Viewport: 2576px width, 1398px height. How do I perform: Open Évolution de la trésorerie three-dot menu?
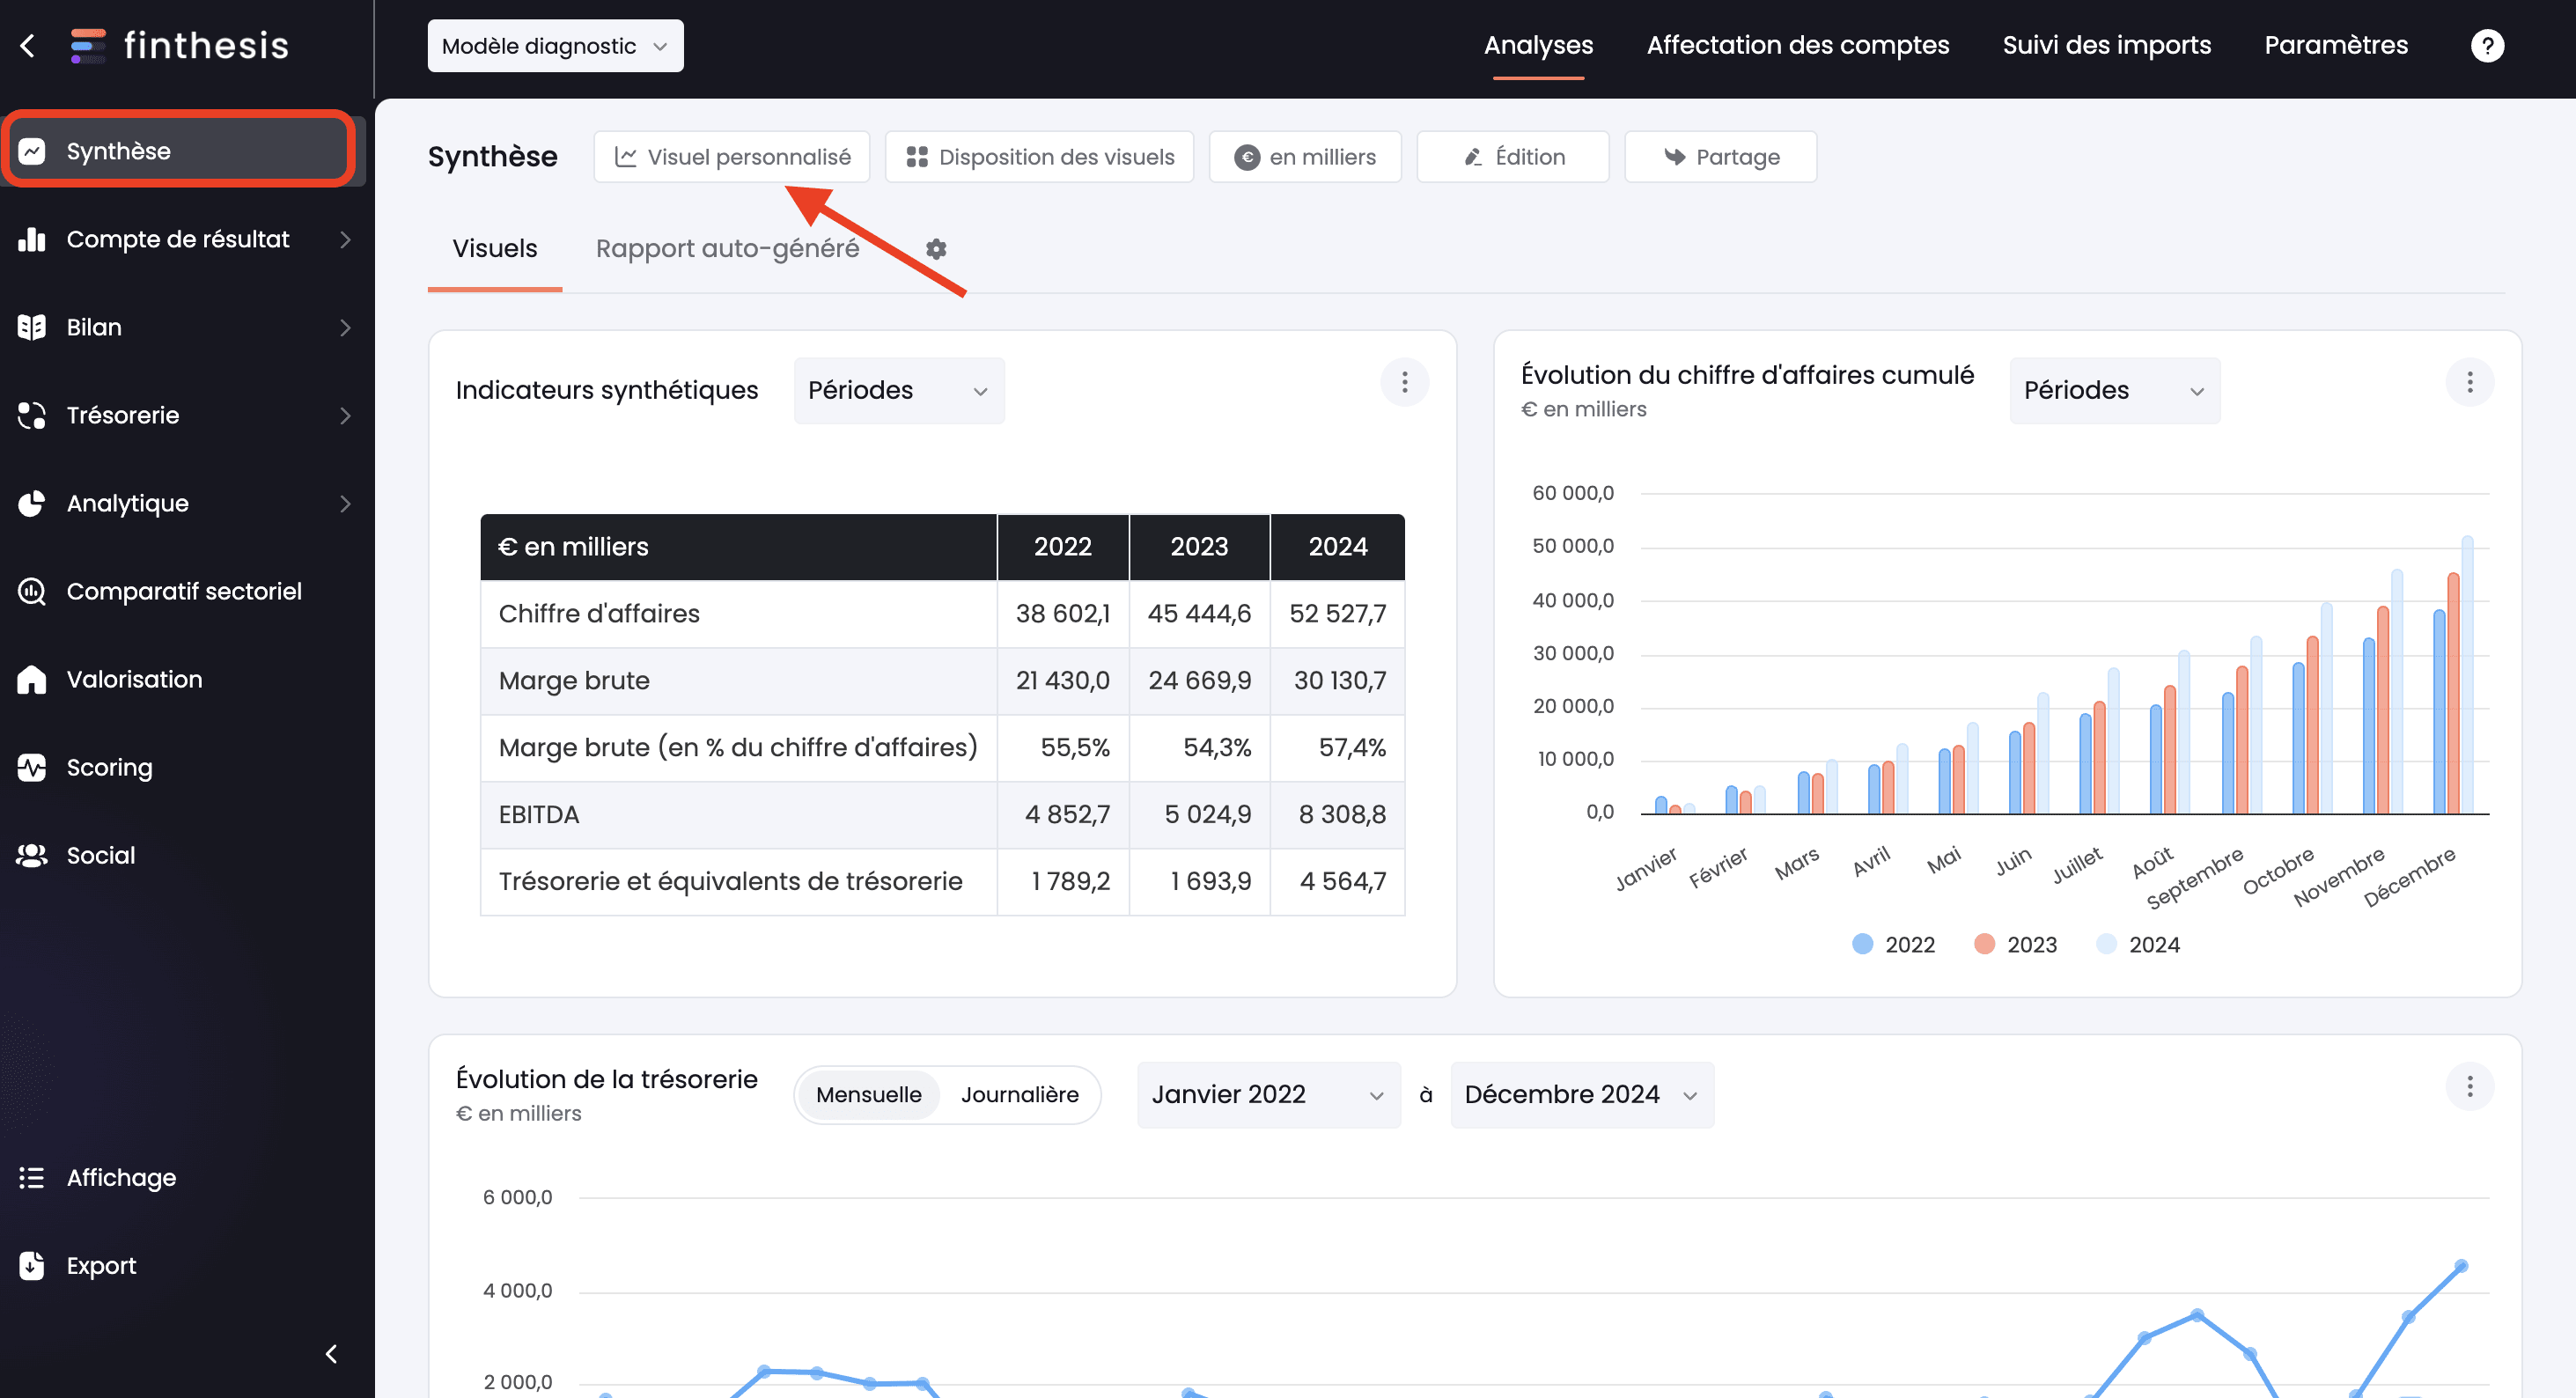point(2469,1086)
